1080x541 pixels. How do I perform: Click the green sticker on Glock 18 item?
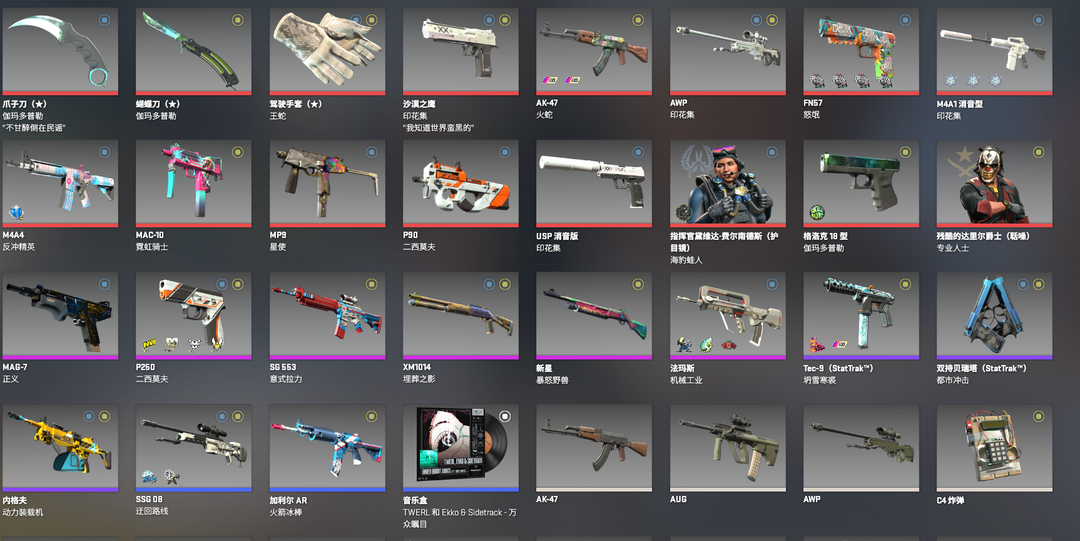point(817,212)
